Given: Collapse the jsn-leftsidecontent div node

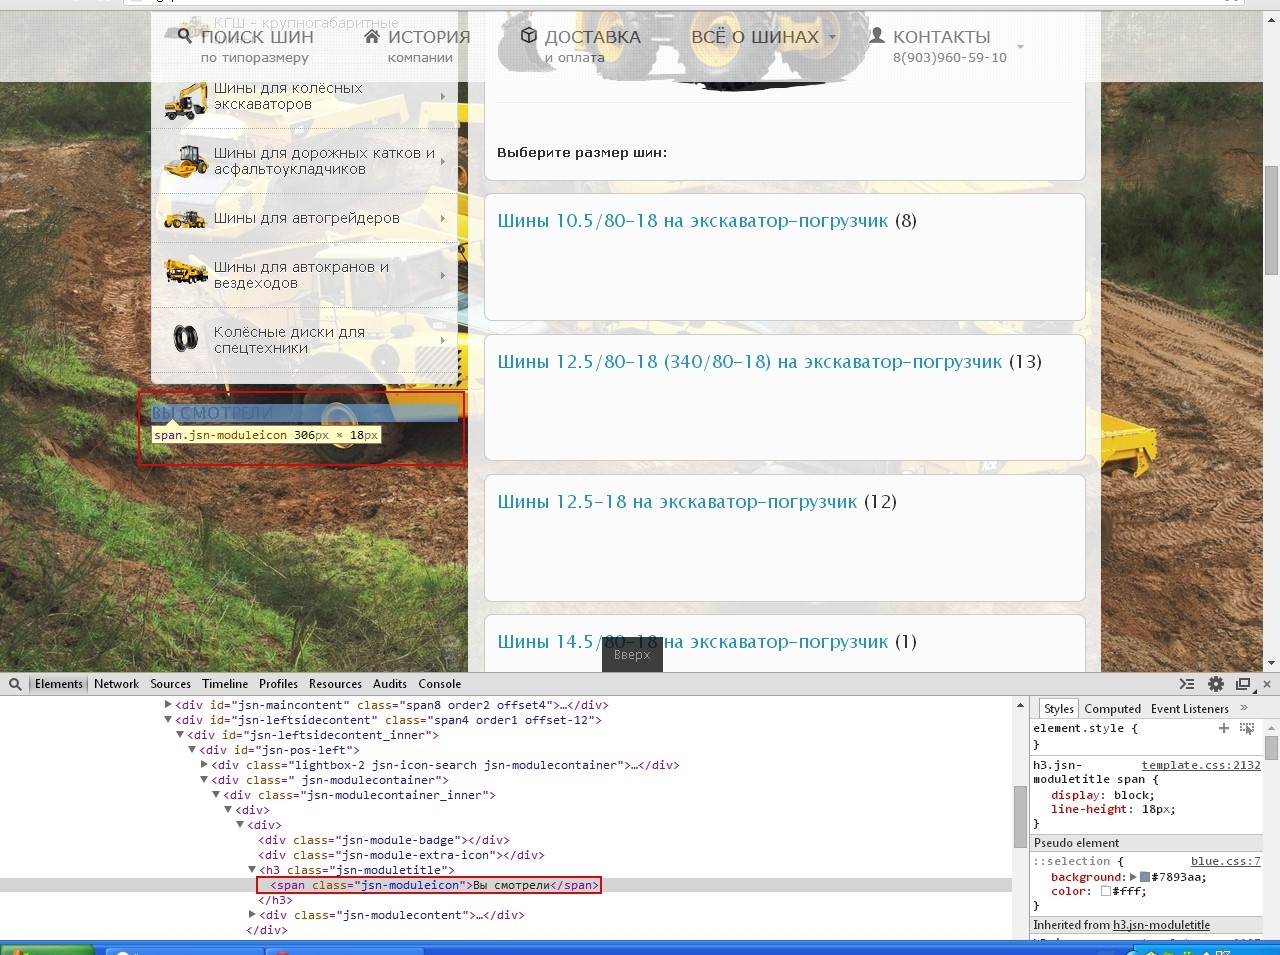Looking at the screenshot, I should coord(168,720).
